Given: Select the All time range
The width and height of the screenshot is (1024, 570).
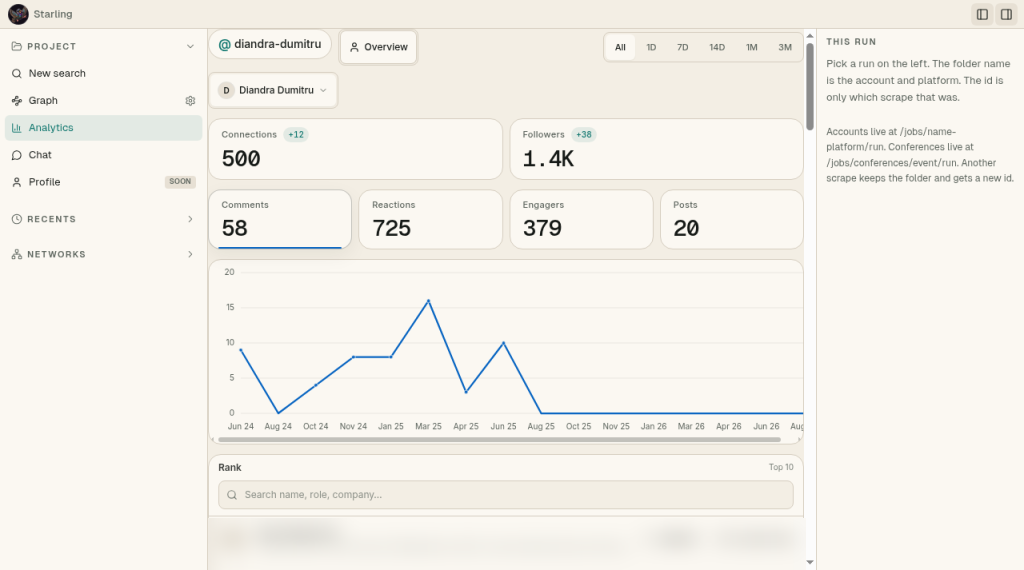Looking at the screenshot, I should pos(620,47).
